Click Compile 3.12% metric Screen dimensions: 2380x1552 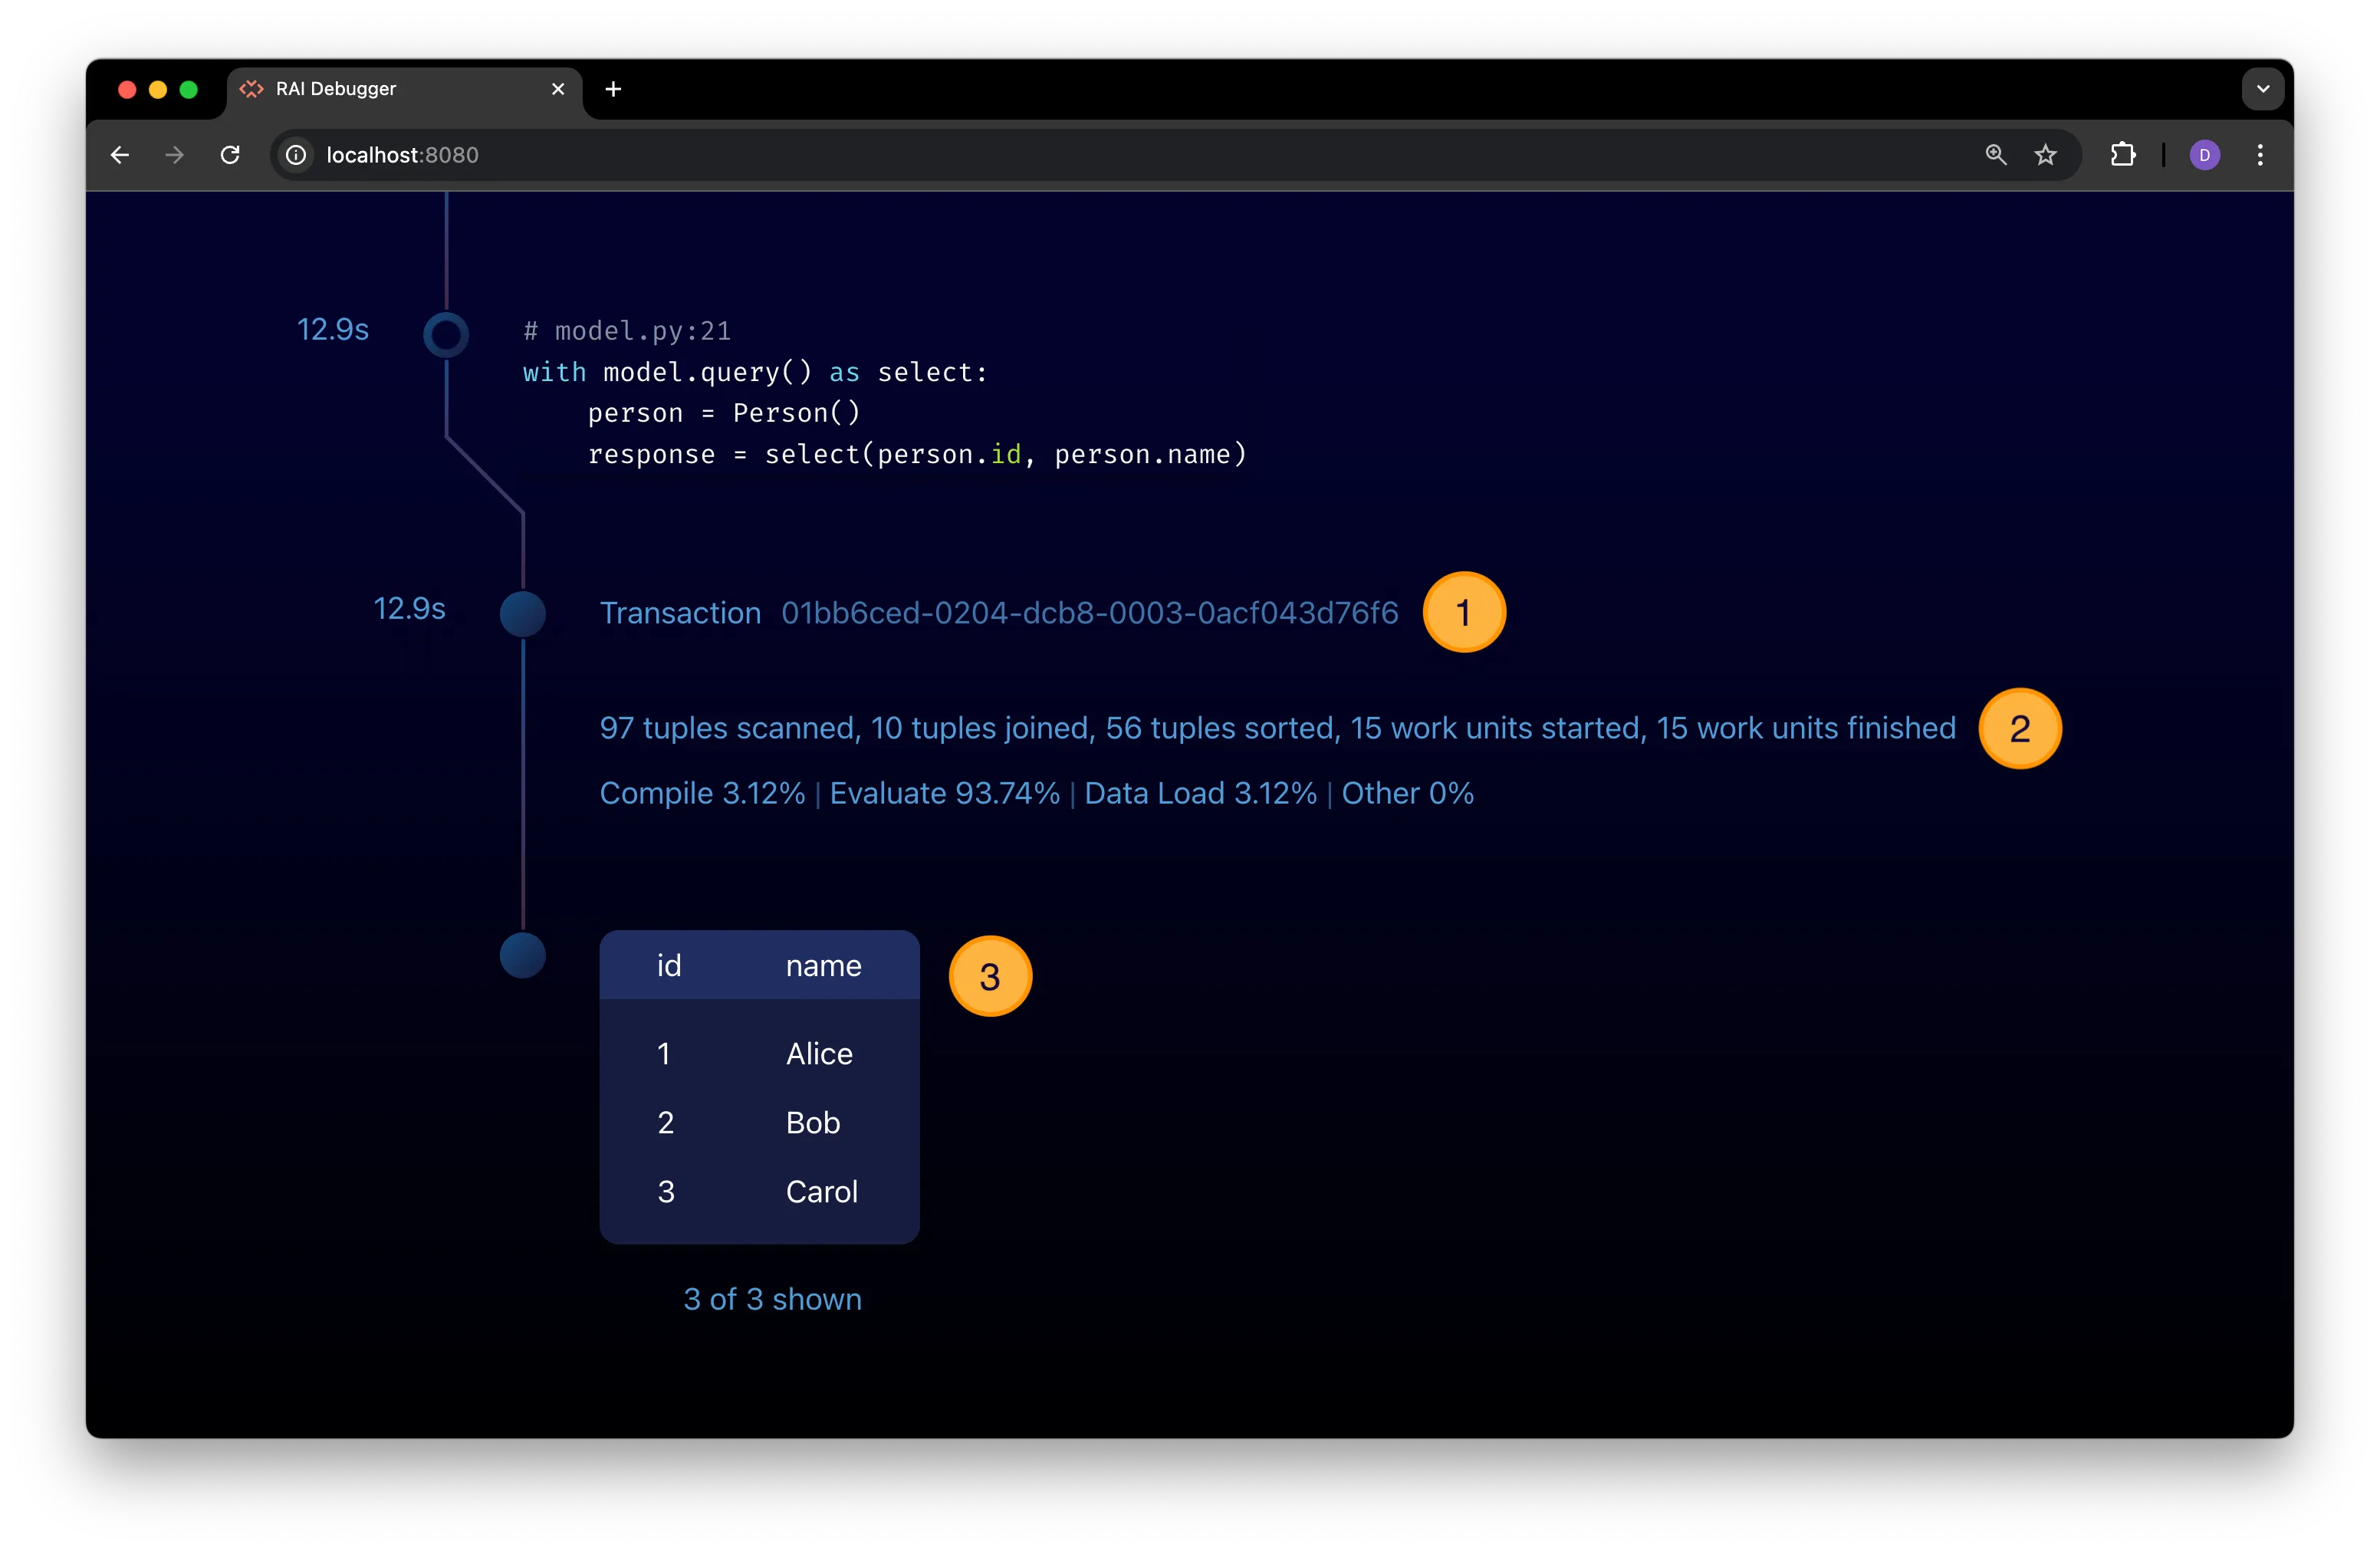702,793
